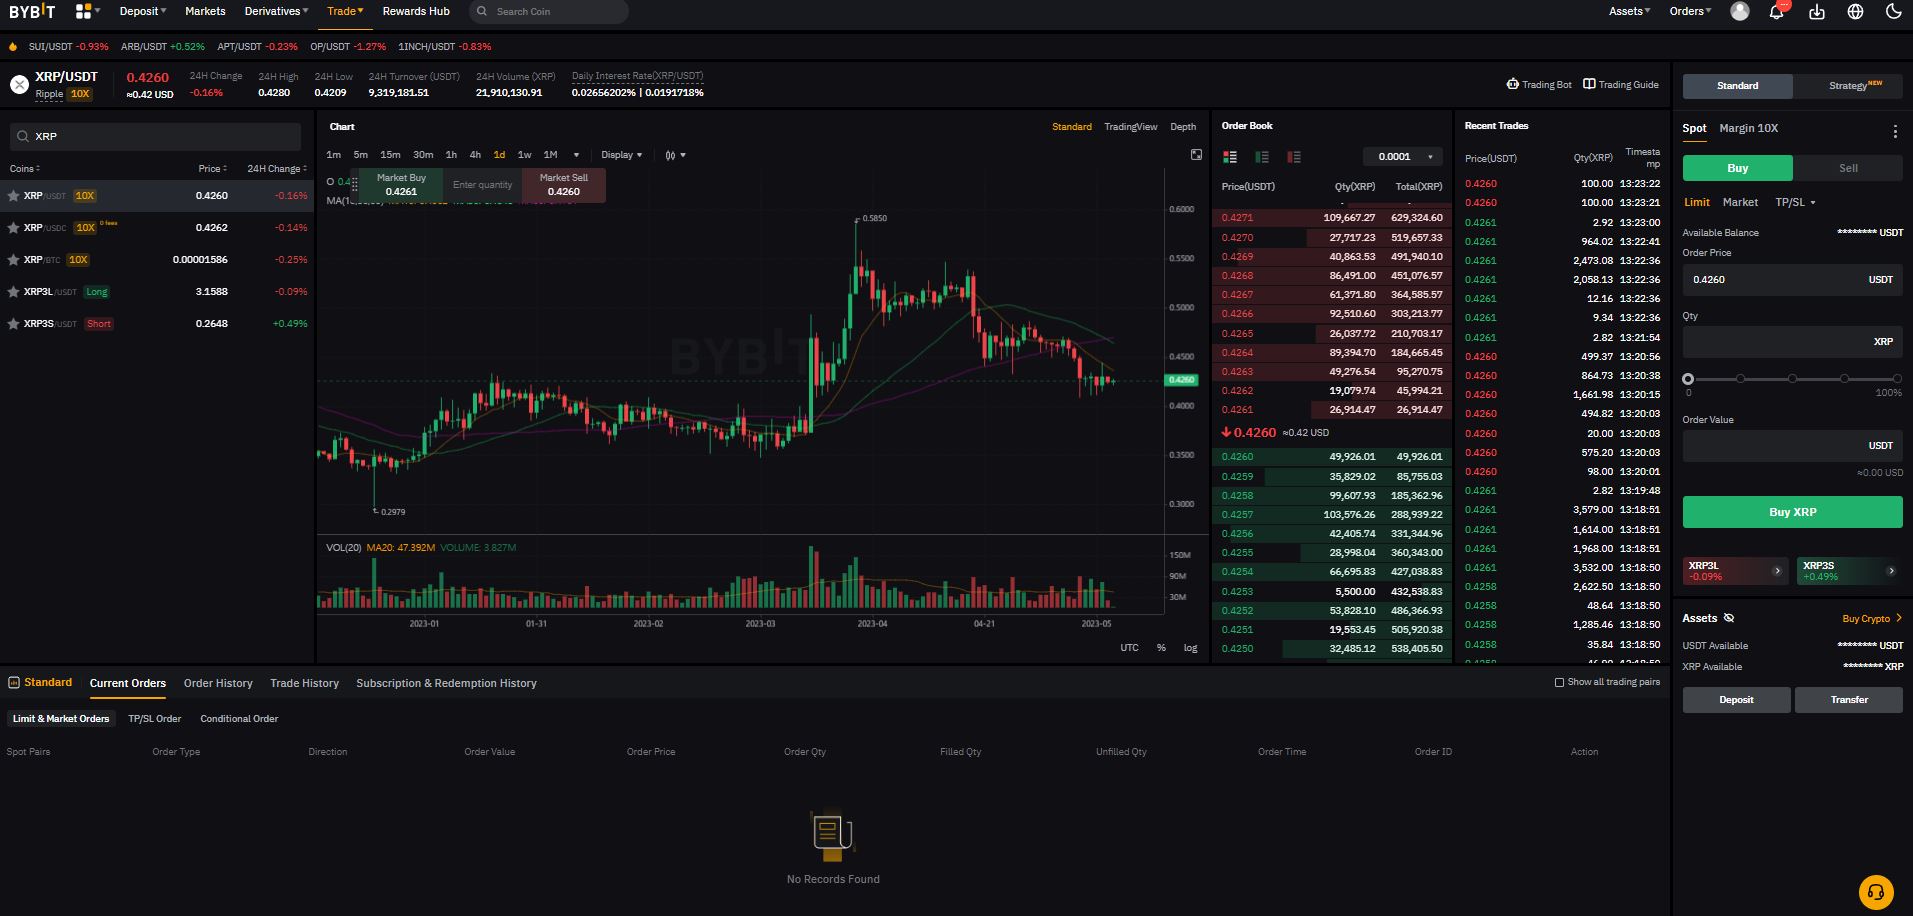Viewport: 1913px width, 916px height.
Task: Expand the Orders menu
Action: coord(1690,11)
